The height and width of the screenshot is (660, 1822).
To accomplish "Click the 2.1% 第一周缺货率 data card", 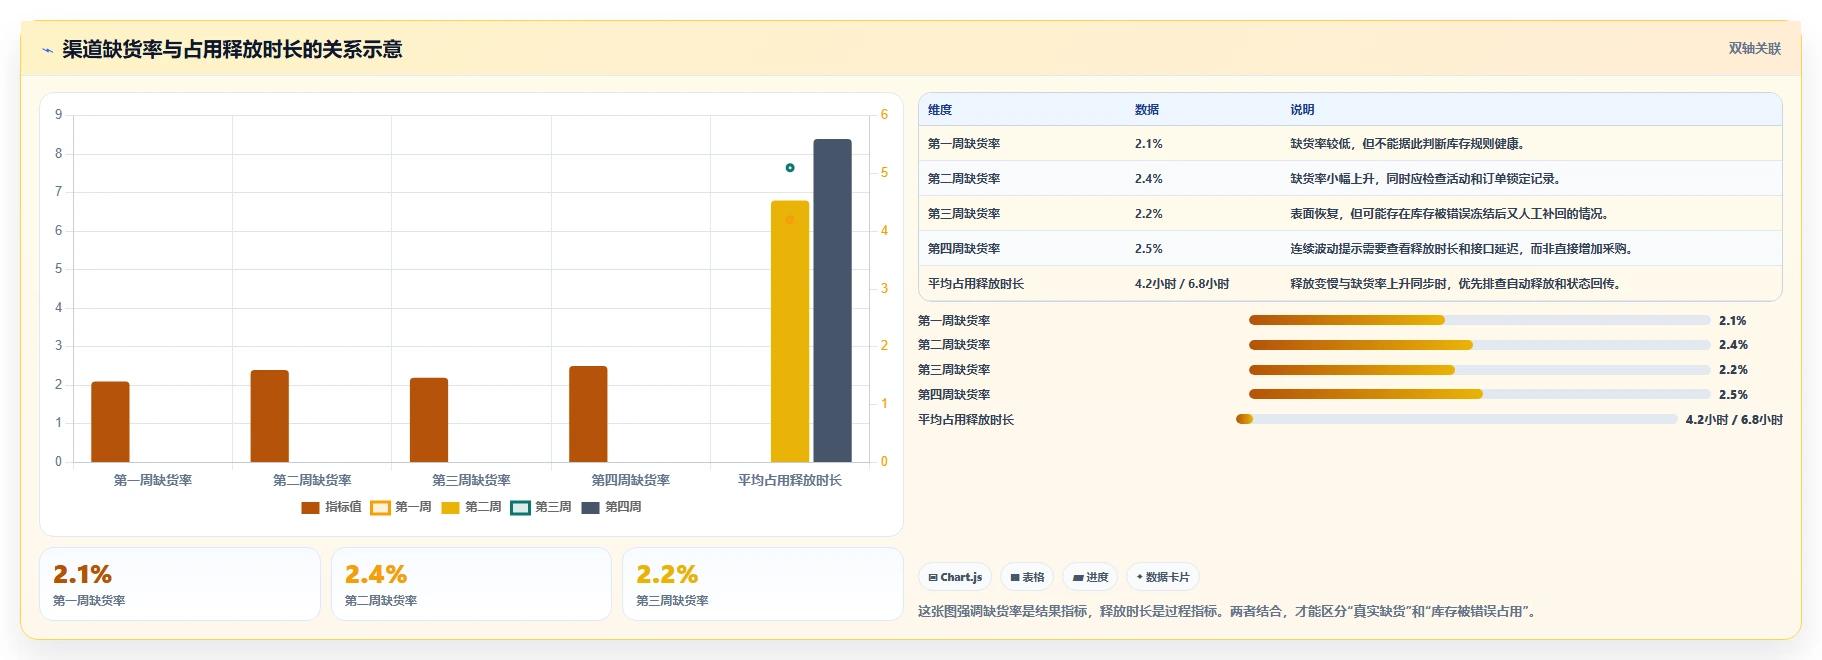I will click(x=180, y=584).
